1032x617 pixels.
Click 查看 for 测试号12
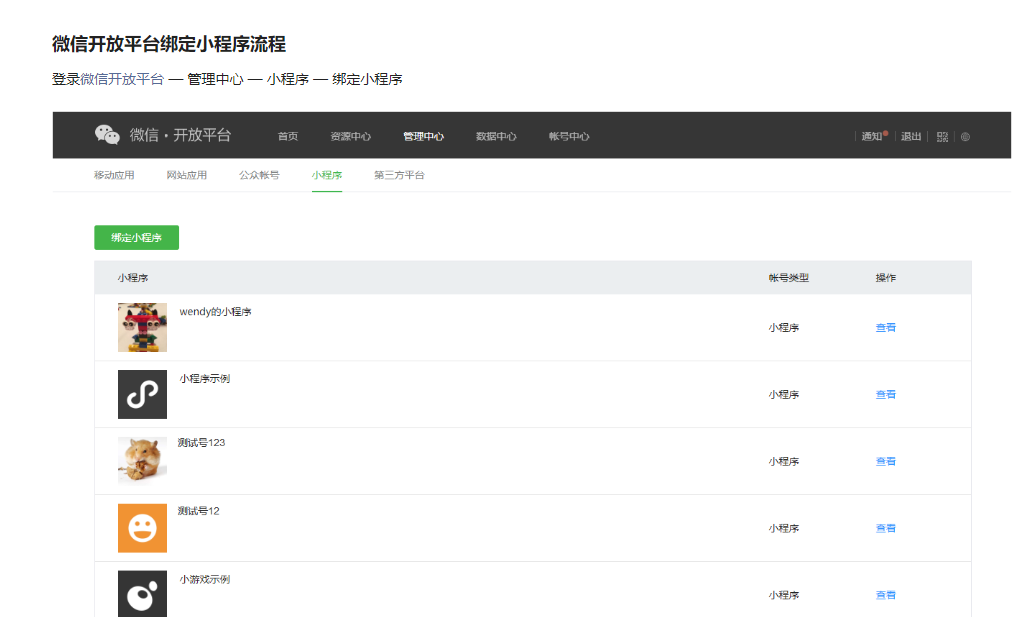[885, 528]
